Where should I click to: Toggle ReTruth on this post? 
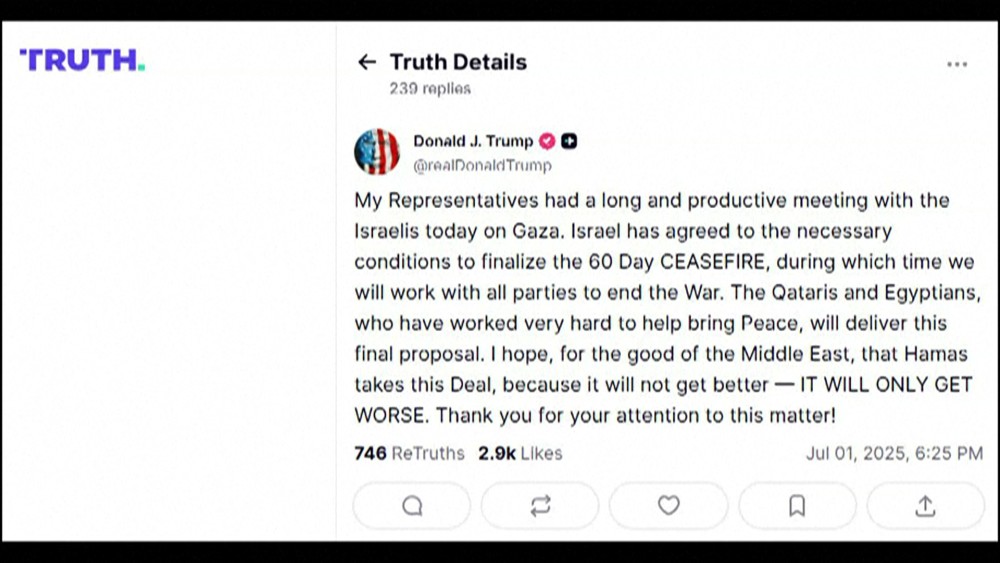(540, 506)
